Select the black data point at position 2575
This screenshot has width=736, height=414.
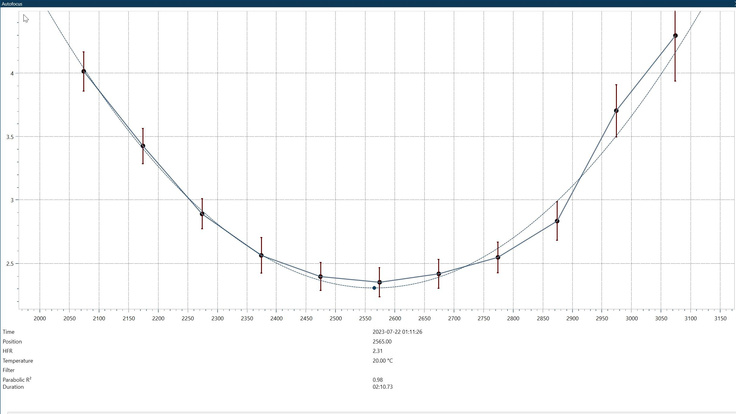click(x=380, y=283)
